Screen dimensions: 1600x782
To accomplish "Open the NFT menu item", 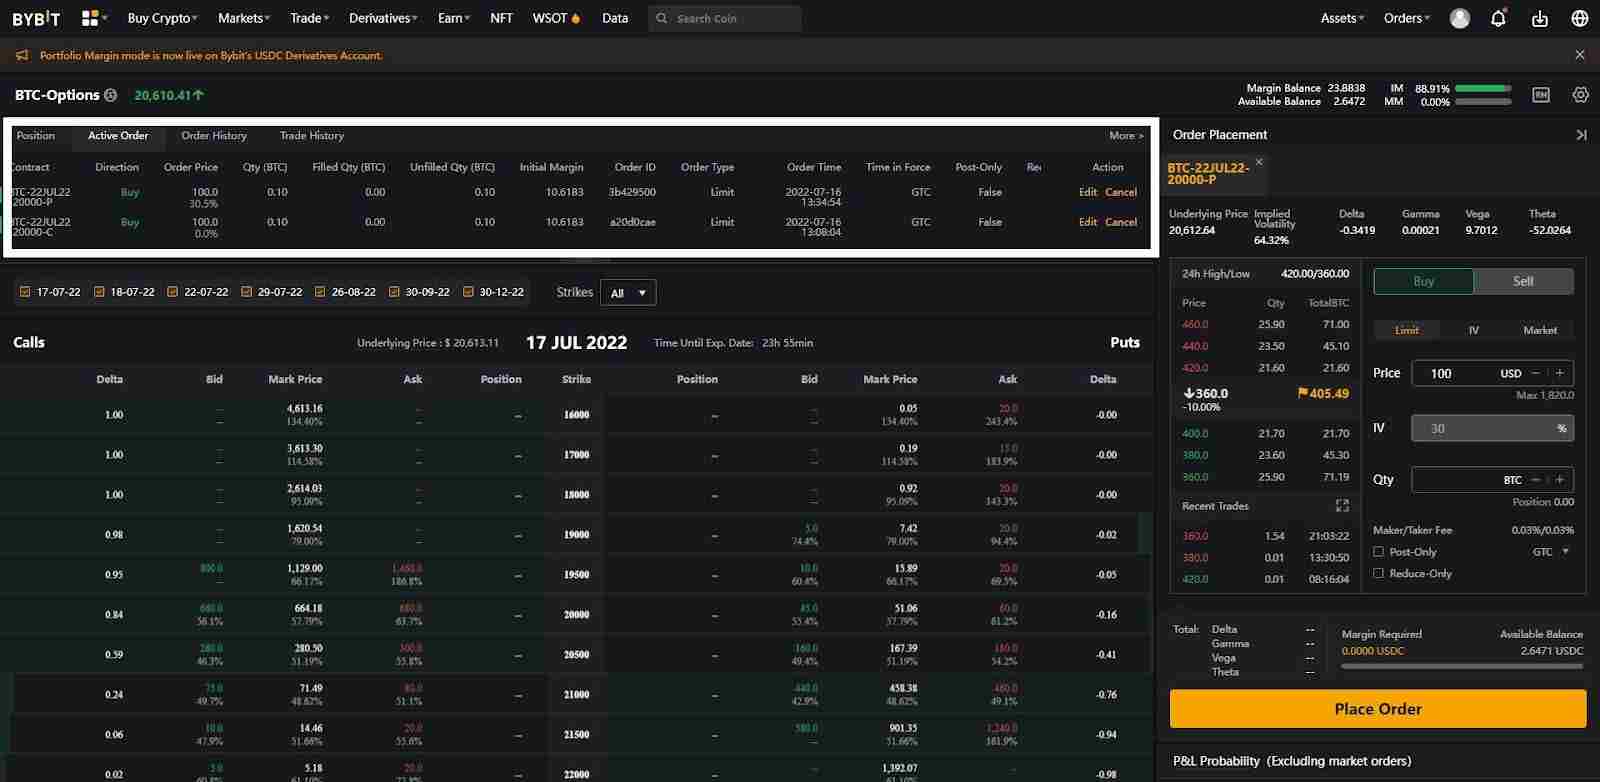I will coord(501,18).
